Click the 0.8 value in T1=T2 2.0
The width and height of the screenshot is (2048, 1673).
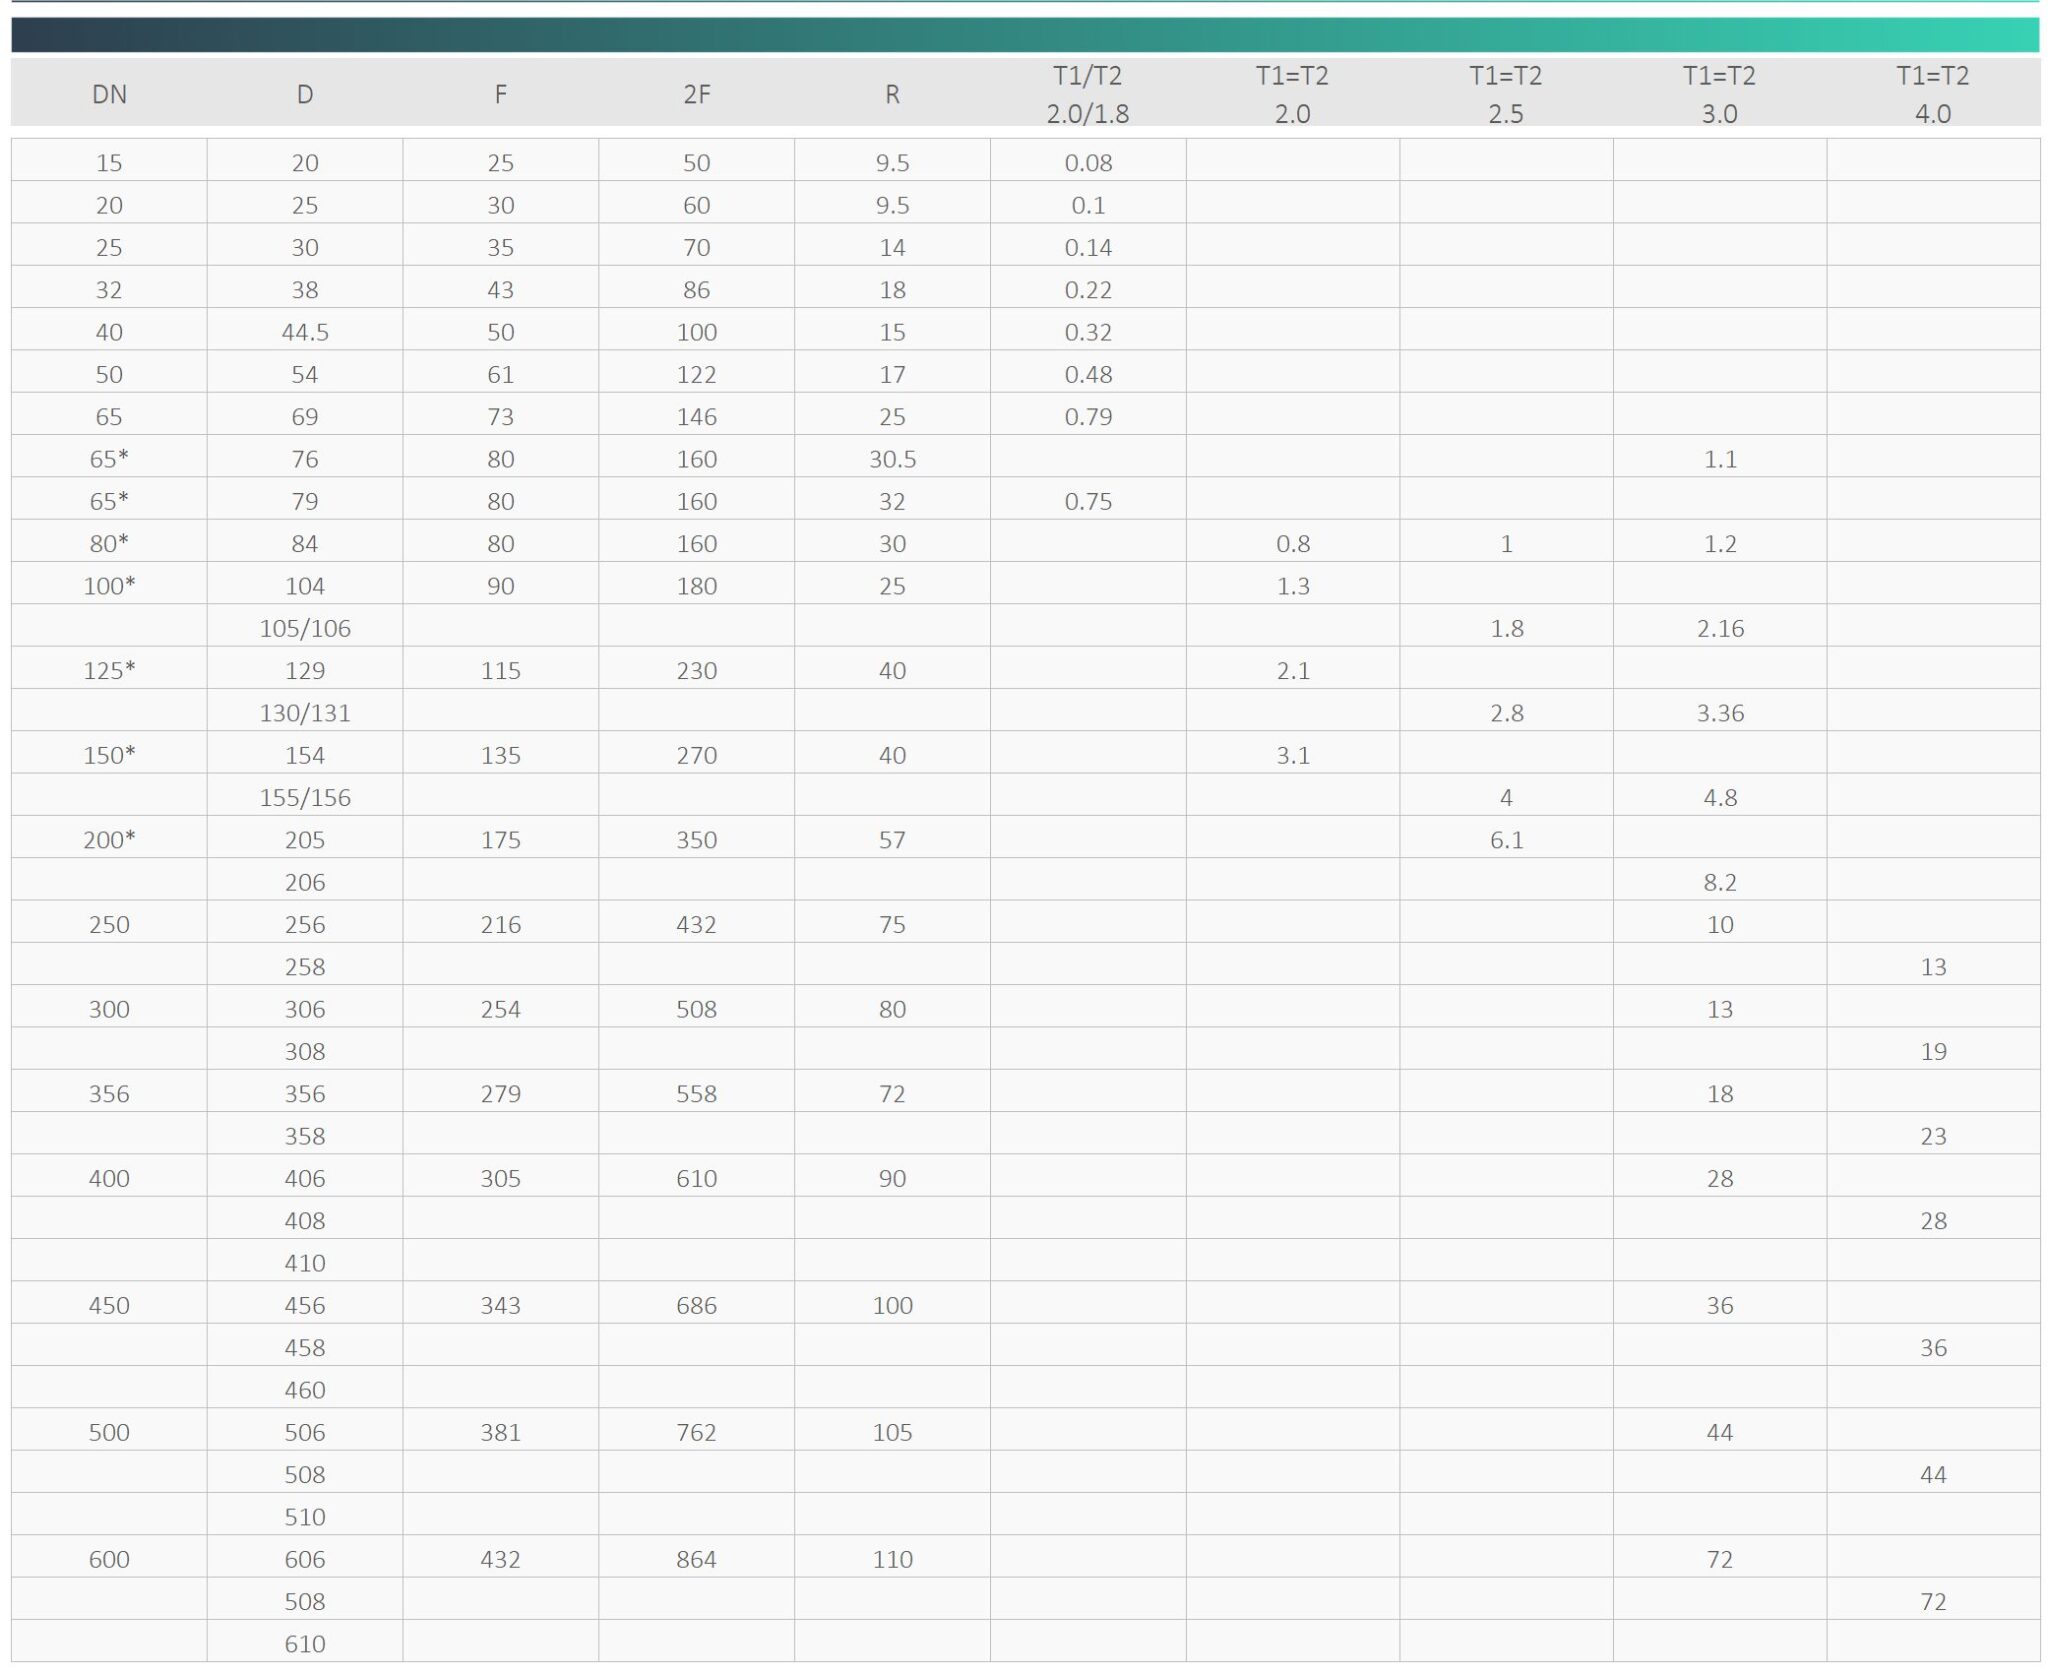pos(1292,544)
